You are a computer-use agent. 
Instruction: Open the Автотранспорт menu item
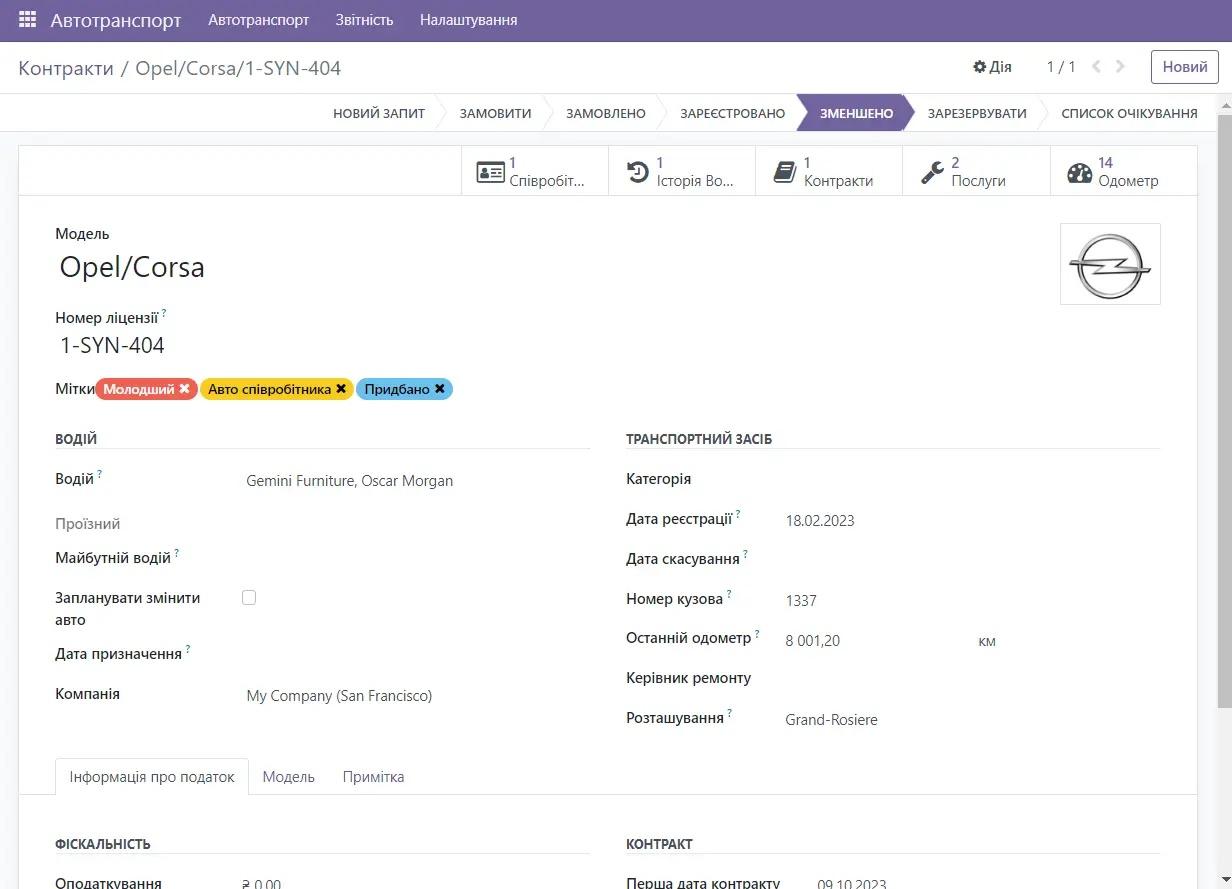258,20
